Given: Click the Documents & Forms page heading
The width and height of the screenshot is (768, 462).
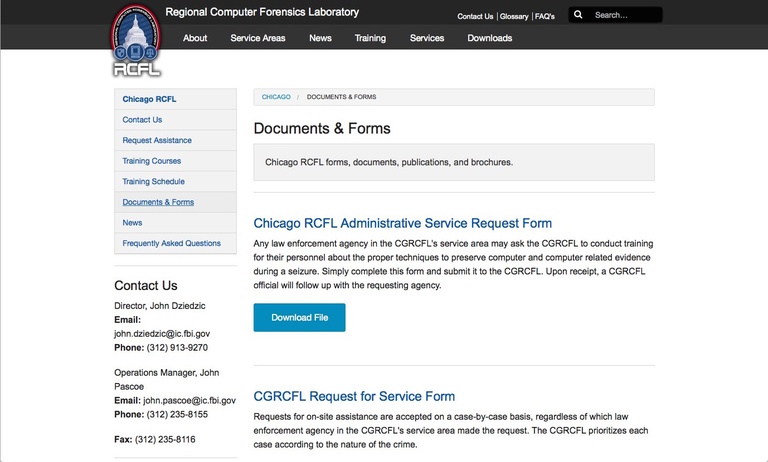Looking at the screenshot, I should tap(322, 128).
